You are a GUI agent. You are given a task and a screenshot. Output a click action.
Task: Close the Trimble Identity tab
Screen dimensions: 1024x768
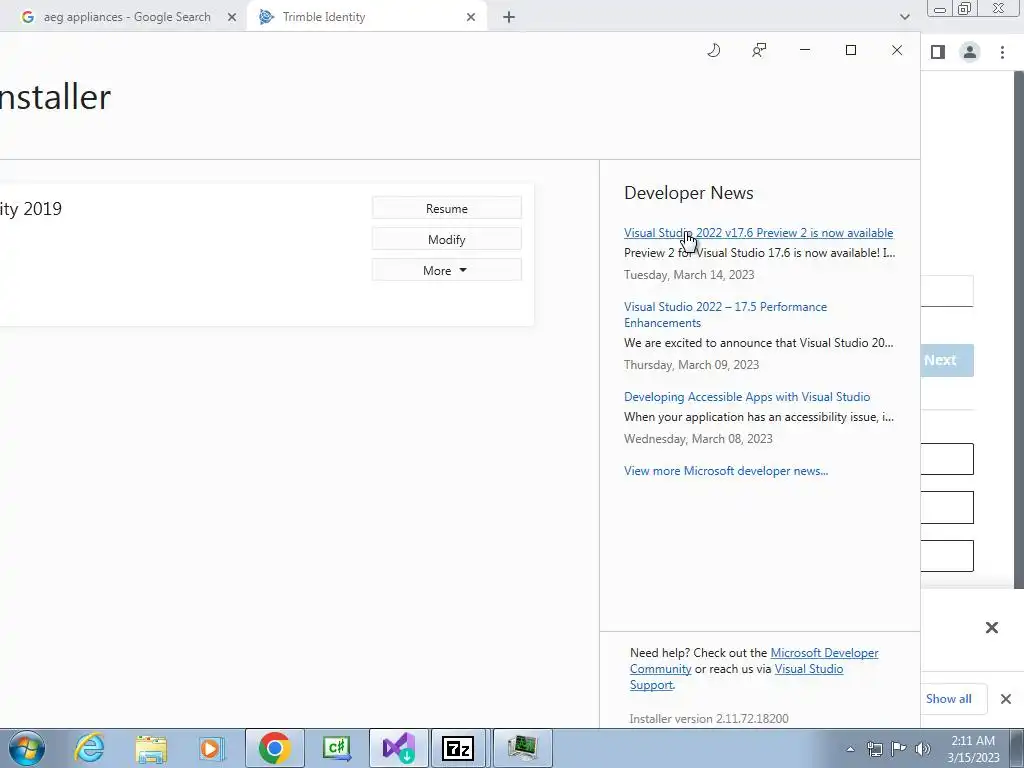(471, 18)
